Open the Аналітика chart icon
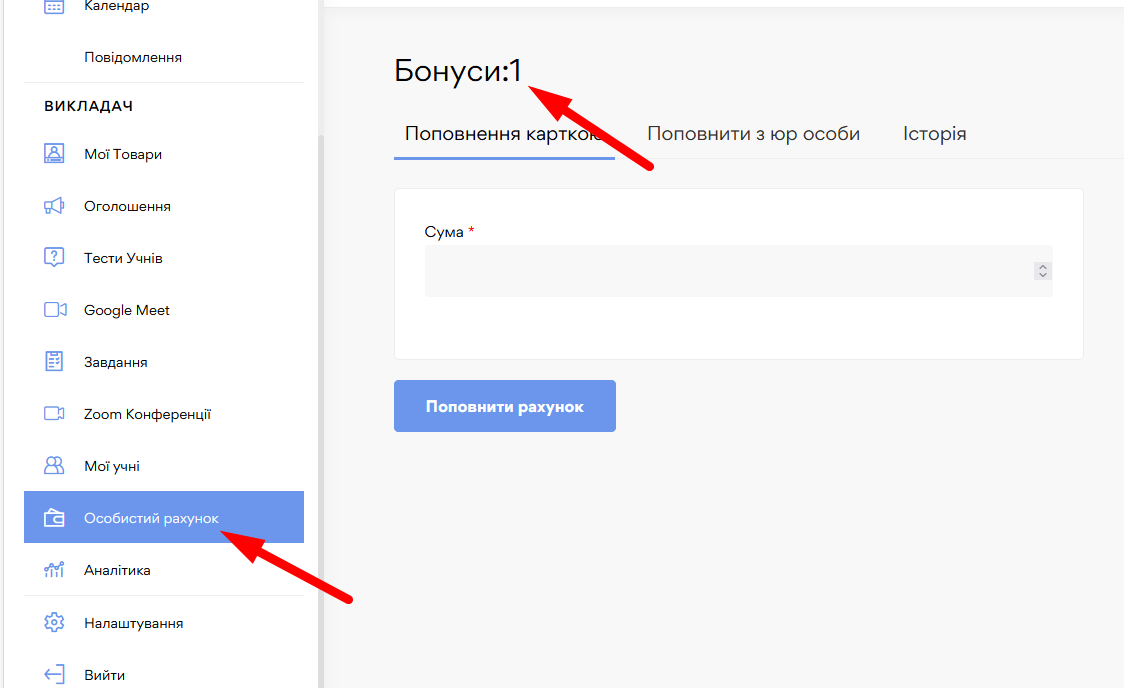 [54, 570]
